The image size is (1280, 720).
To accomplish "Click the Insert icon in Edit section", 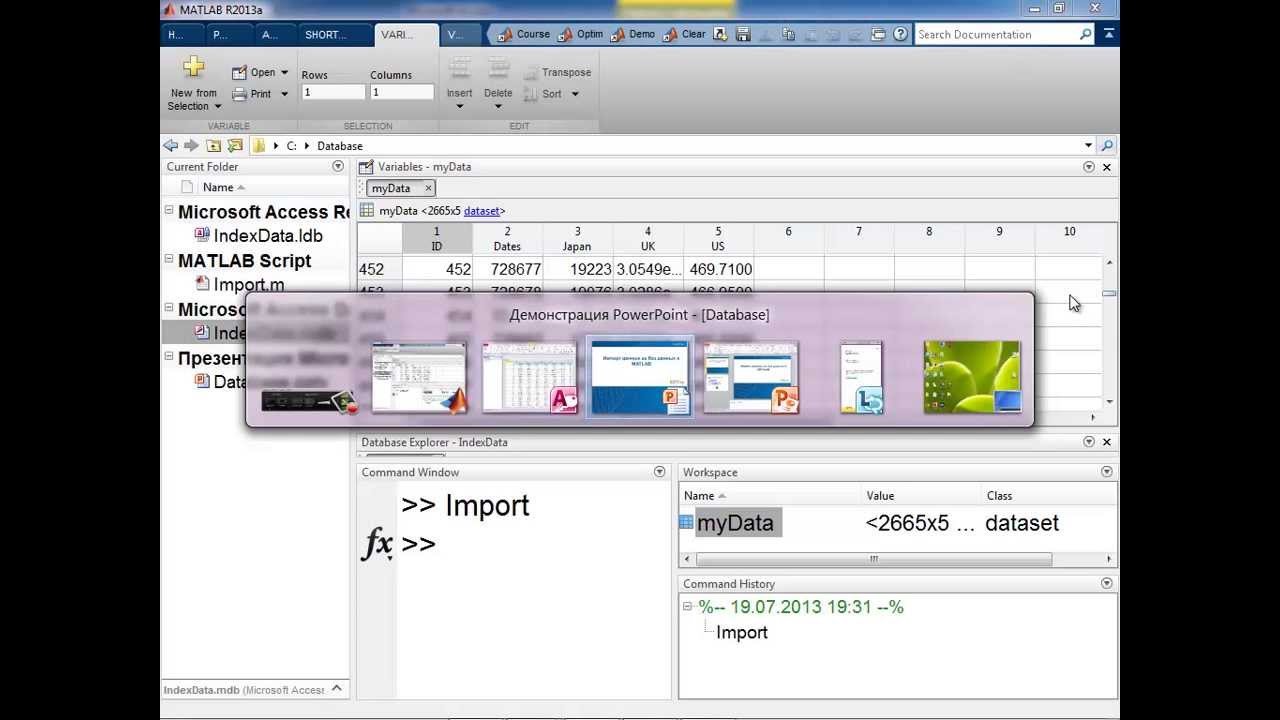I will tap(460, 68).
